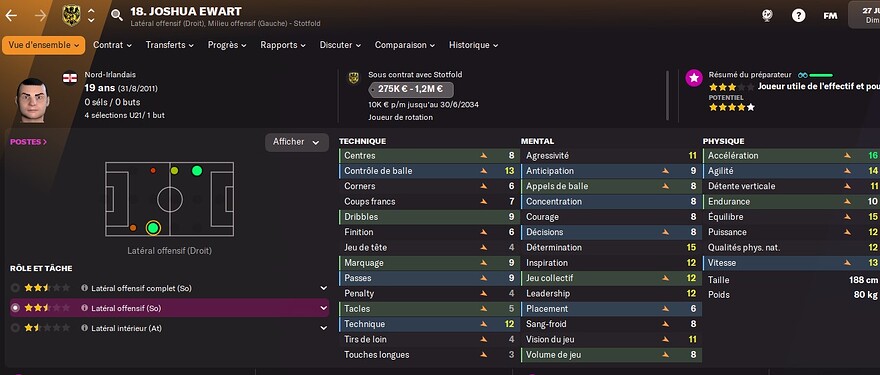Open the Afficher dropdown
Image resolution: width=880 pixels, height=375 pixels.
click(x=296, y=142)
